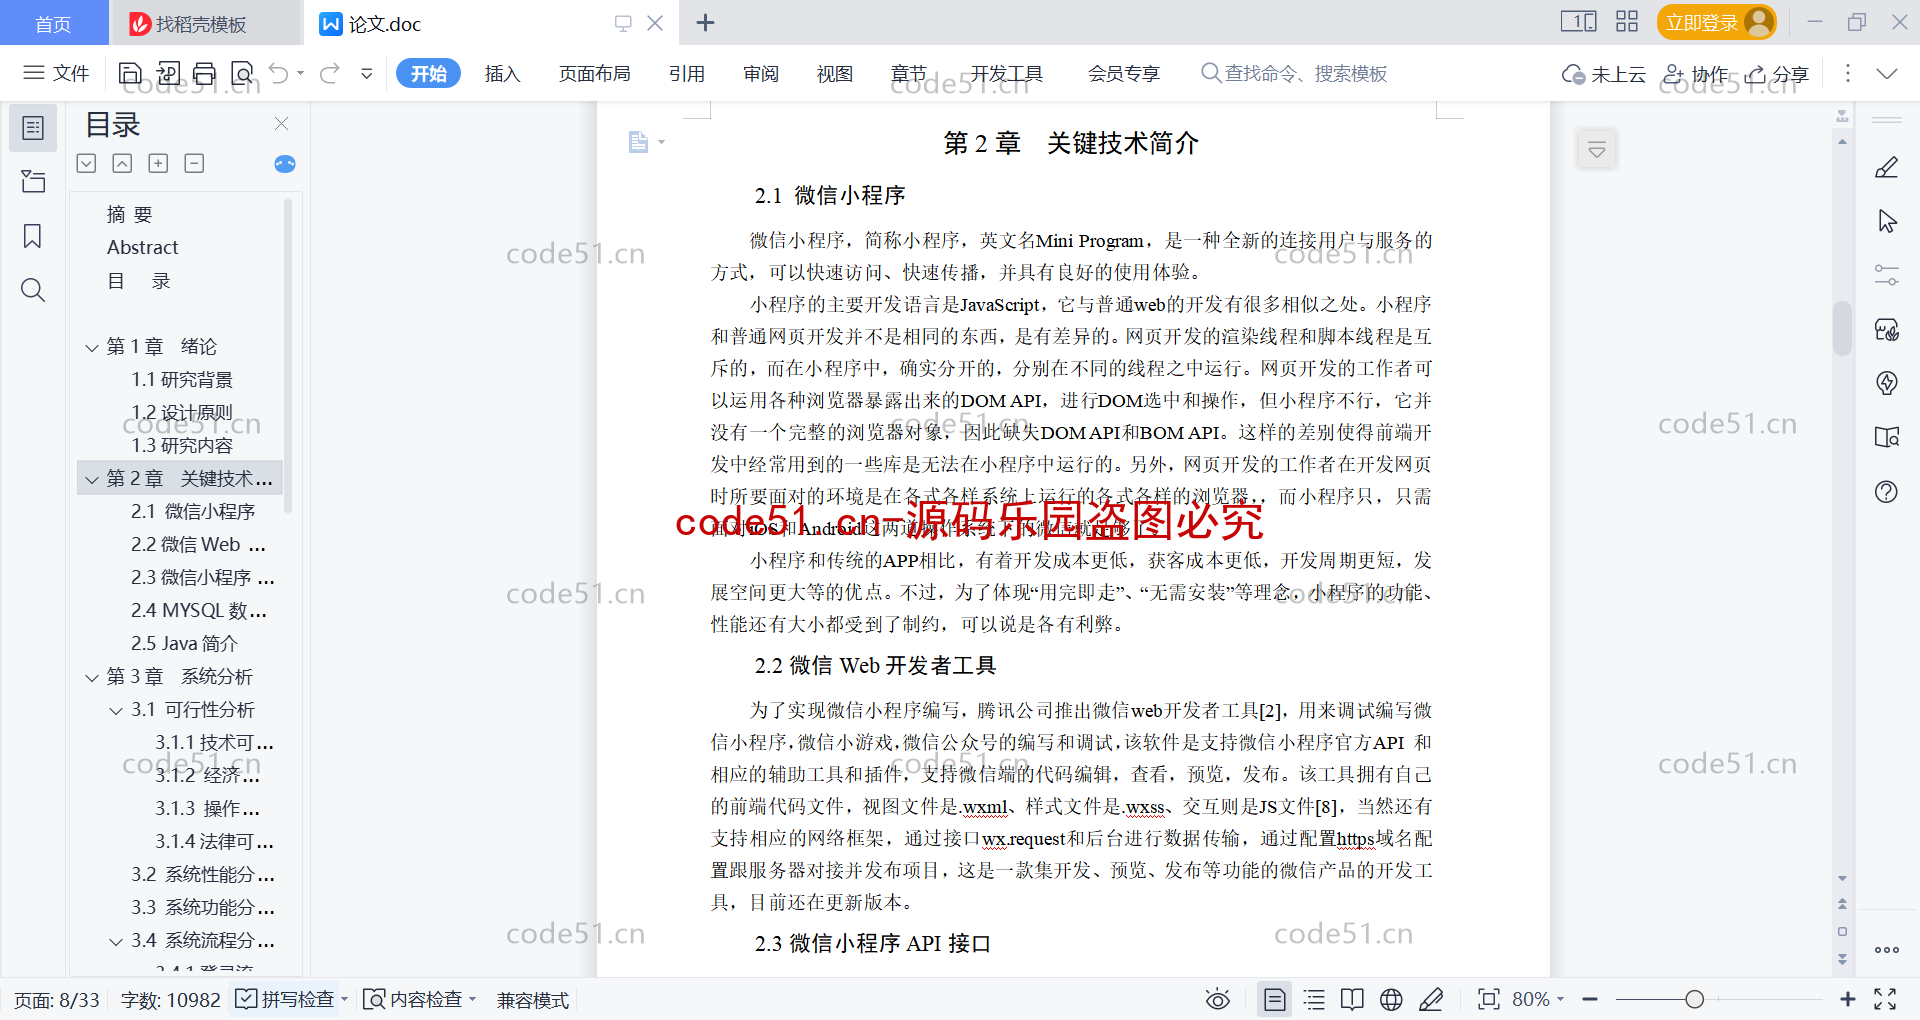Click 字数: 10982 word count

point(170,999)
